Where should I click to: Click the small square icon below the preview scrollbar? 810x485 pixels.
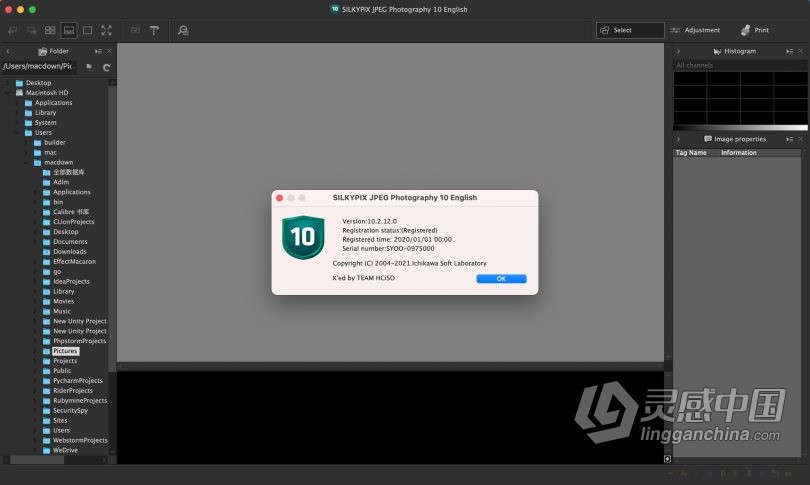click(667, 459)
